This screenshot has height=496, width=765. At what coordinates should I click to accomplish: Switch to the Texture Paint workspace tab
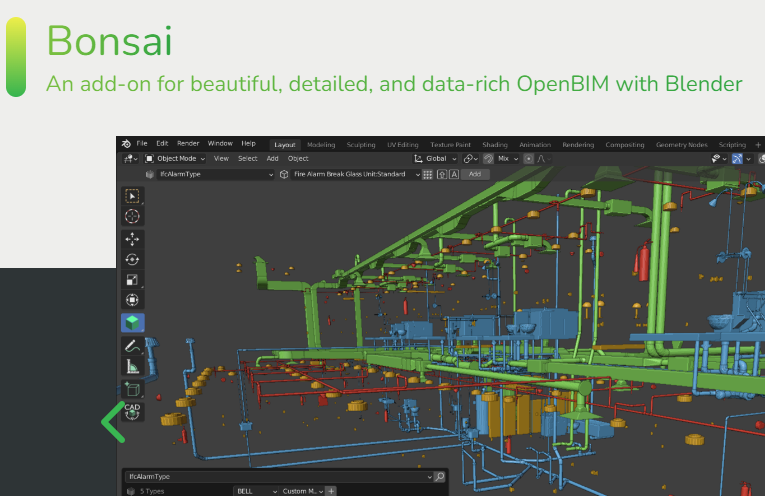click(450, 145)
